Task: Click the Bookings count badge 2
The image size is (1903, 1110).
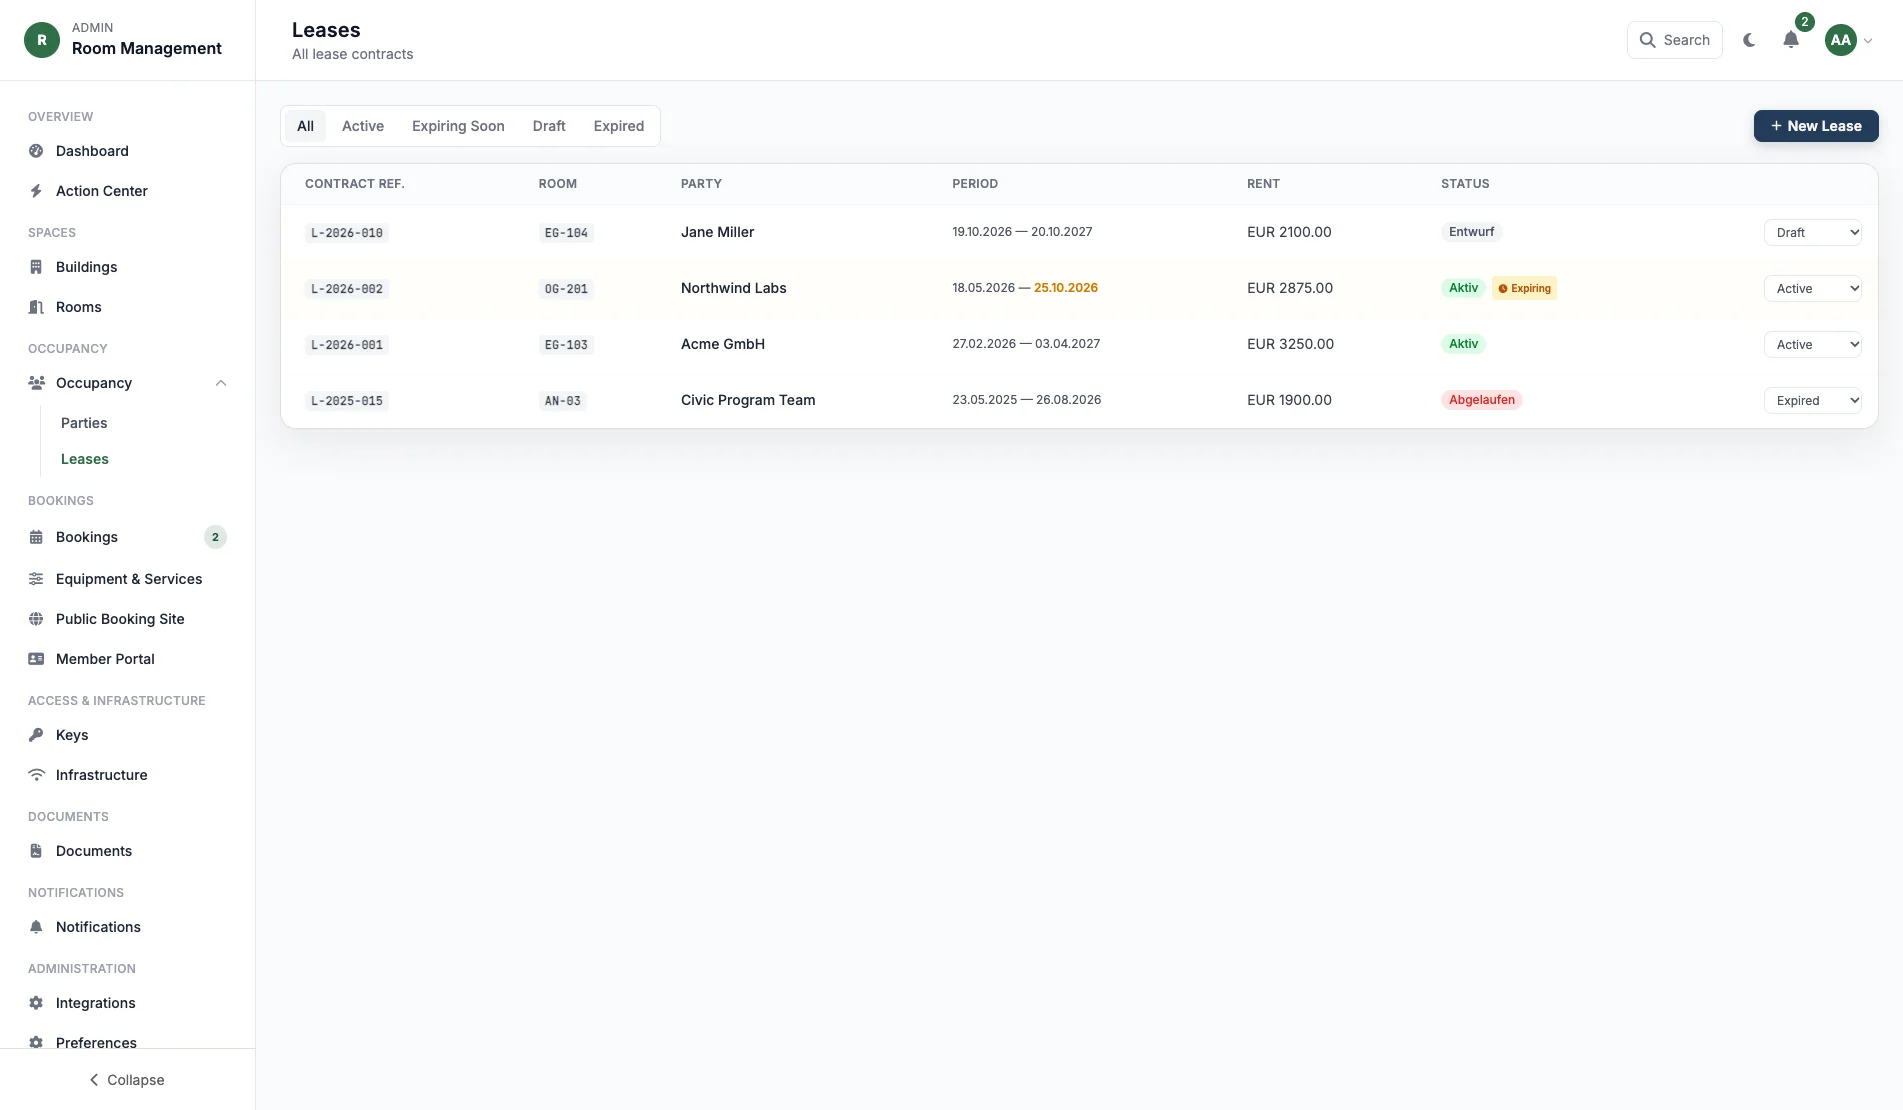Action: pos(215,537)
